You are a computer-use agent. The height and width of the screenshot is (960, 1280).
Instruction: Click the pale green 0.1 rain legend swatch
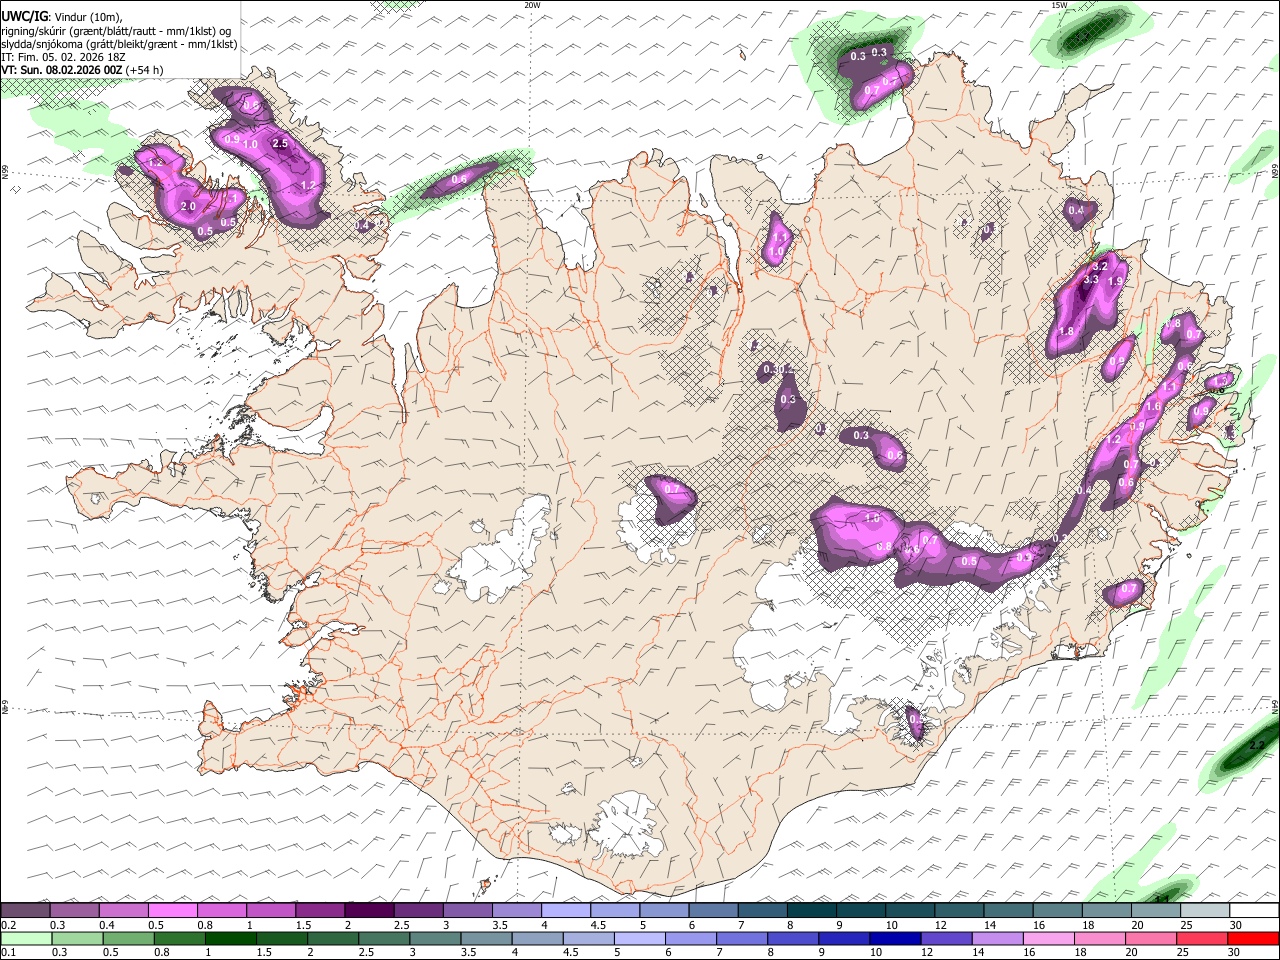(x=26, y=939)
